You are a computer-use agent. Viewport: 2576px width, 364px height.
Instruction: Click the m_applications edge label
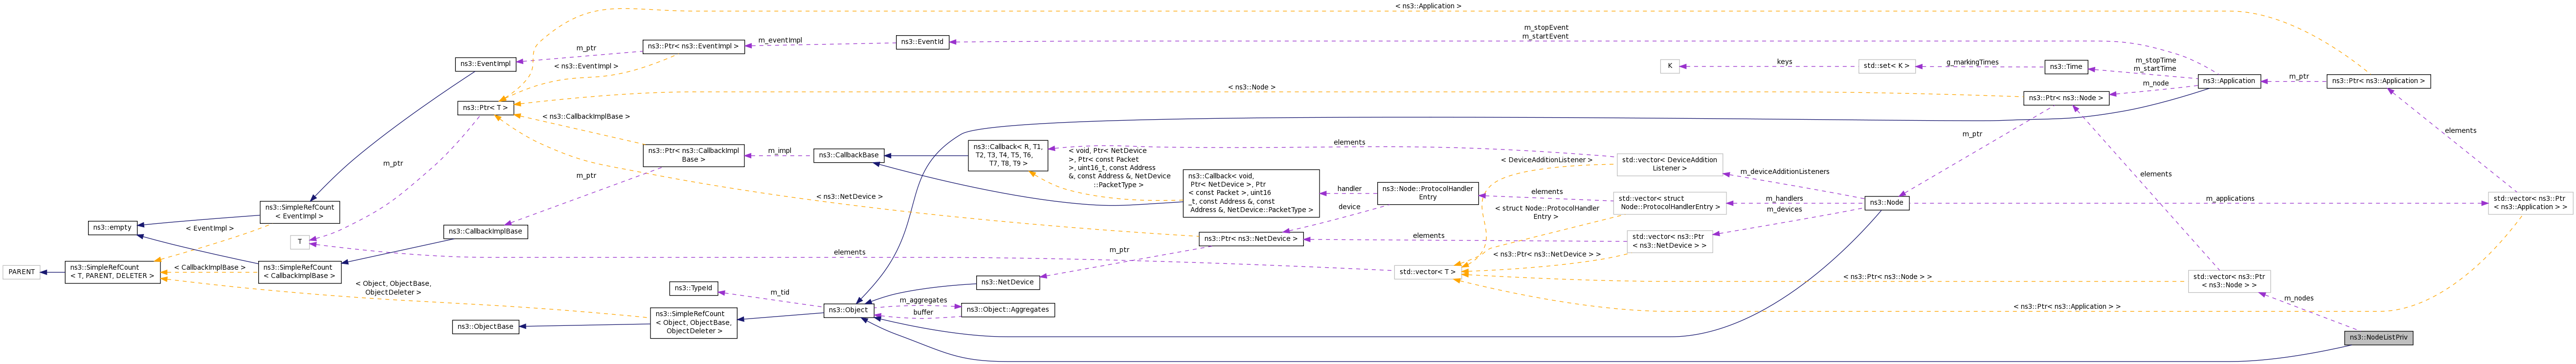pyautogui.click(x=2229, y=198)
